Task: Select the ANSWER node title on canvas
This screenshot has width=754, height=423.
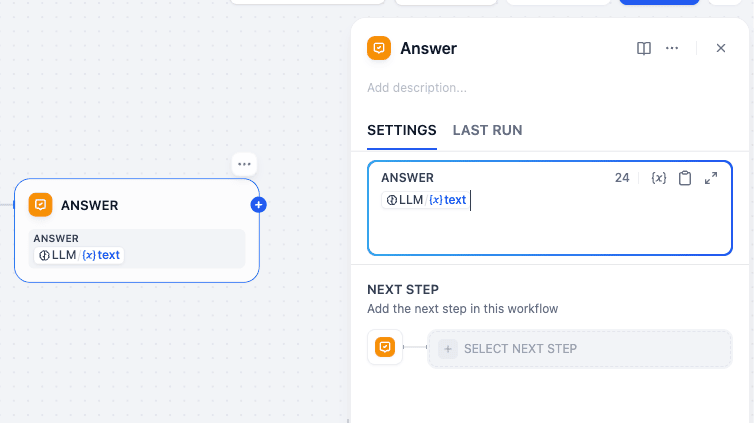Action: point(89,205)
